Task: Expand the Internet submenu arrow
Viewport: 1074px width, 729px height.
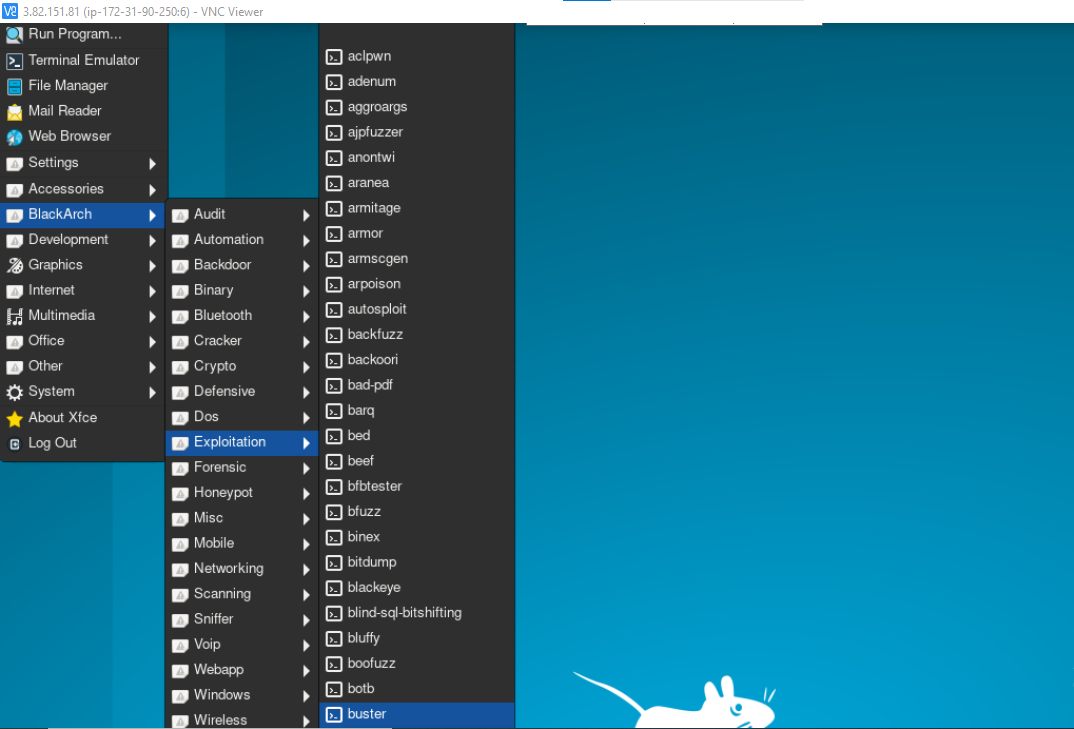Action: pos(152,291)
